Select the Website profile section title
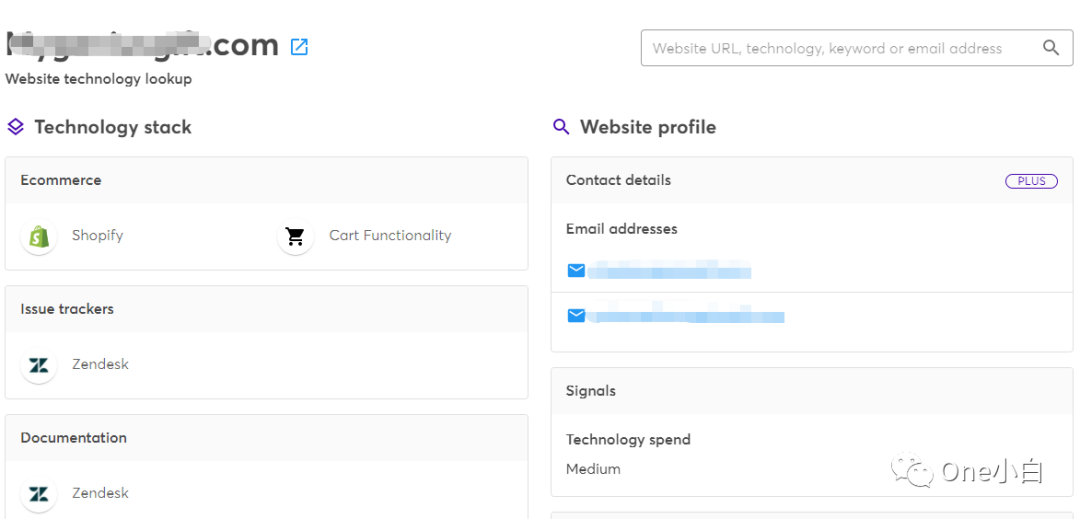This screenshot has width=1080, height=519. 648,127
